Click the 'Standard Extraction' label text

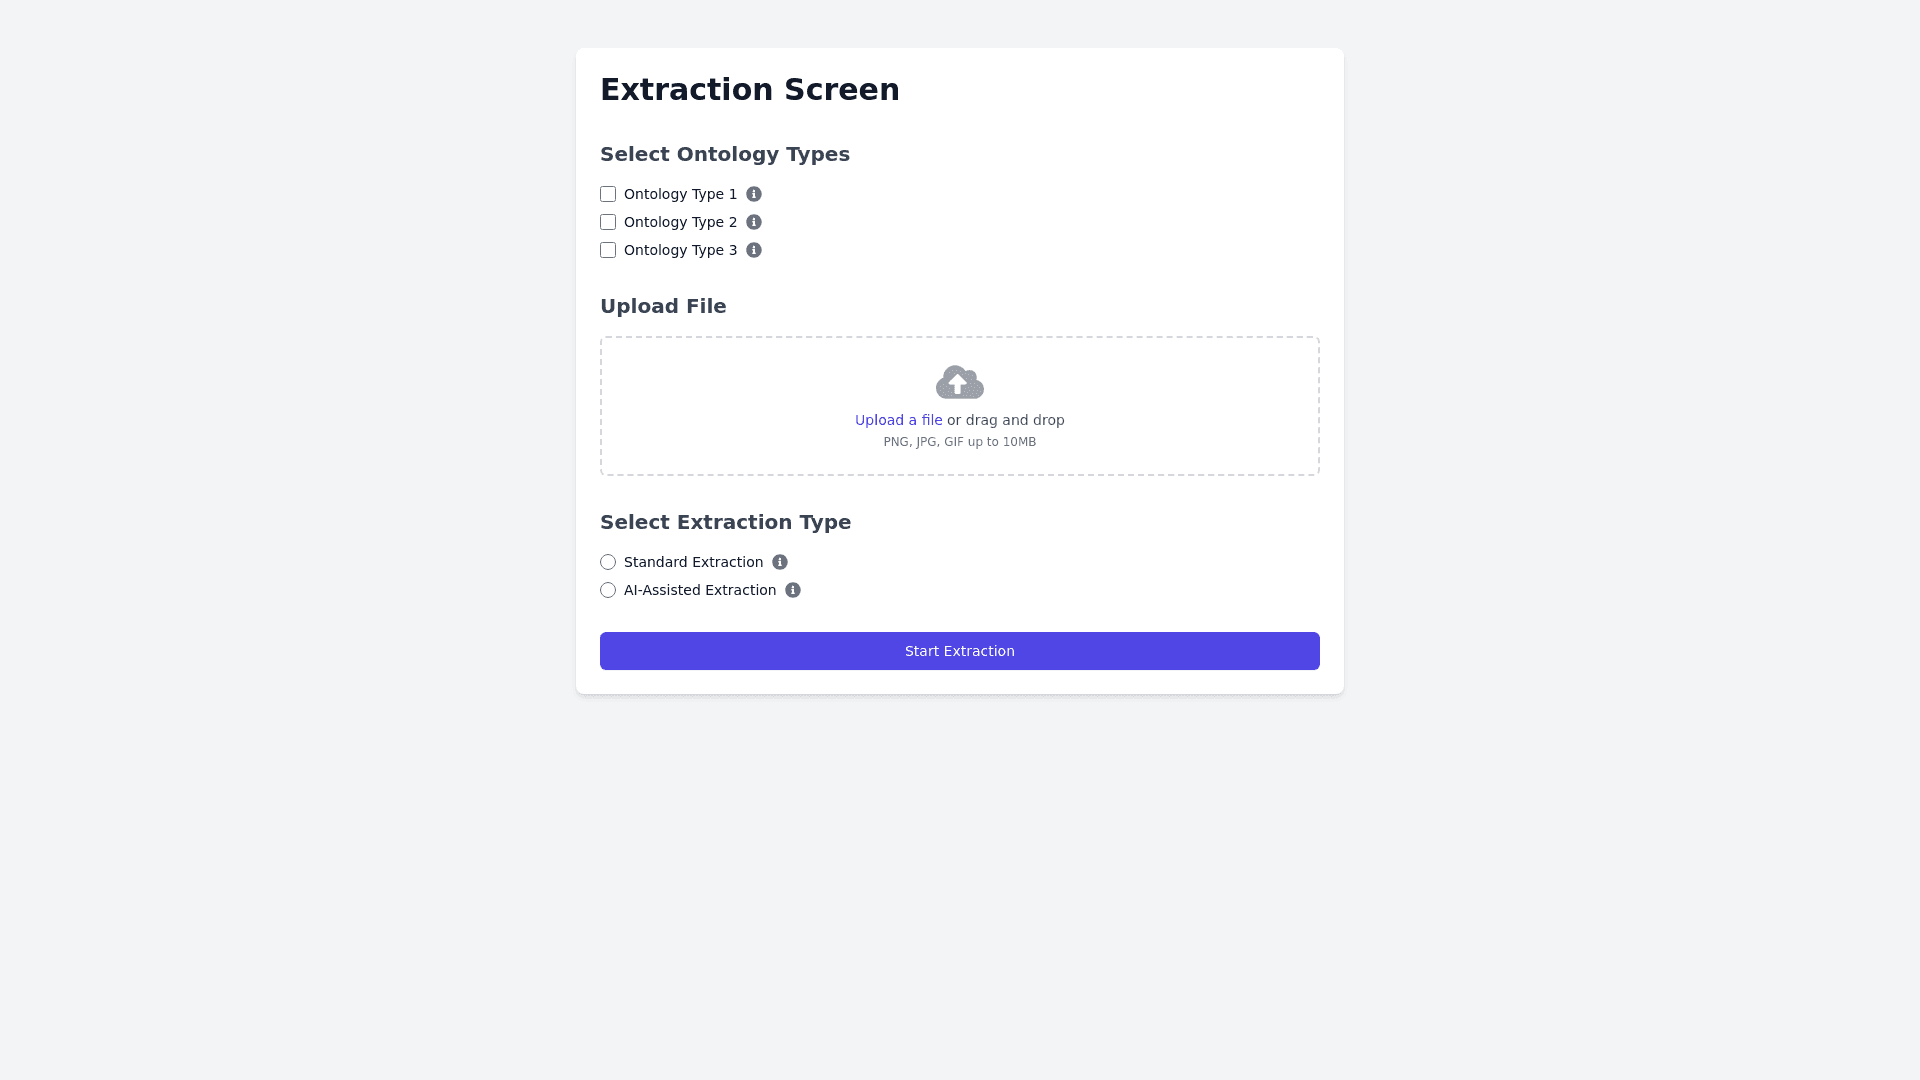(x=693, y=562)
